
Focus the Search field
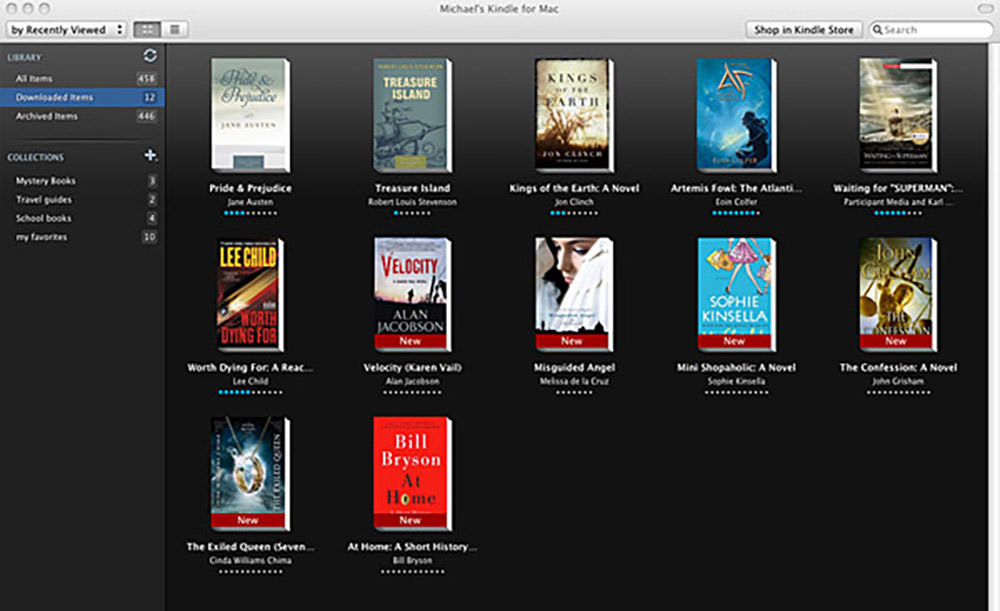[x=930, y=29]
